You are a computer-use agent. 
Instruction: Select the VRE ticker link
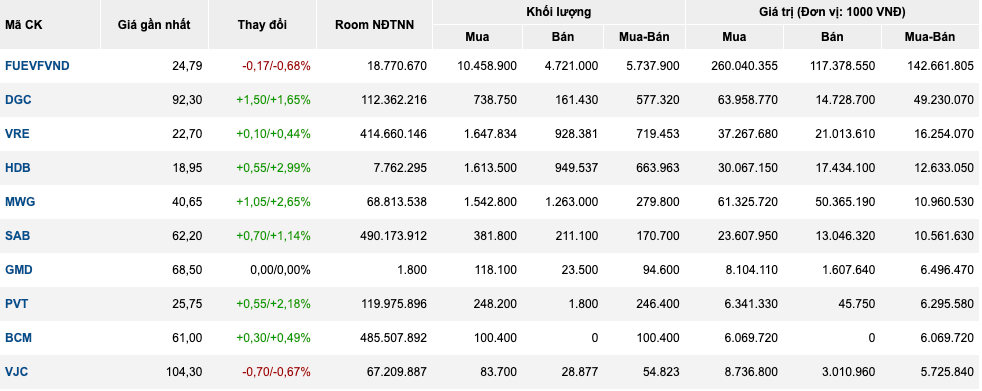click(17, 133)
